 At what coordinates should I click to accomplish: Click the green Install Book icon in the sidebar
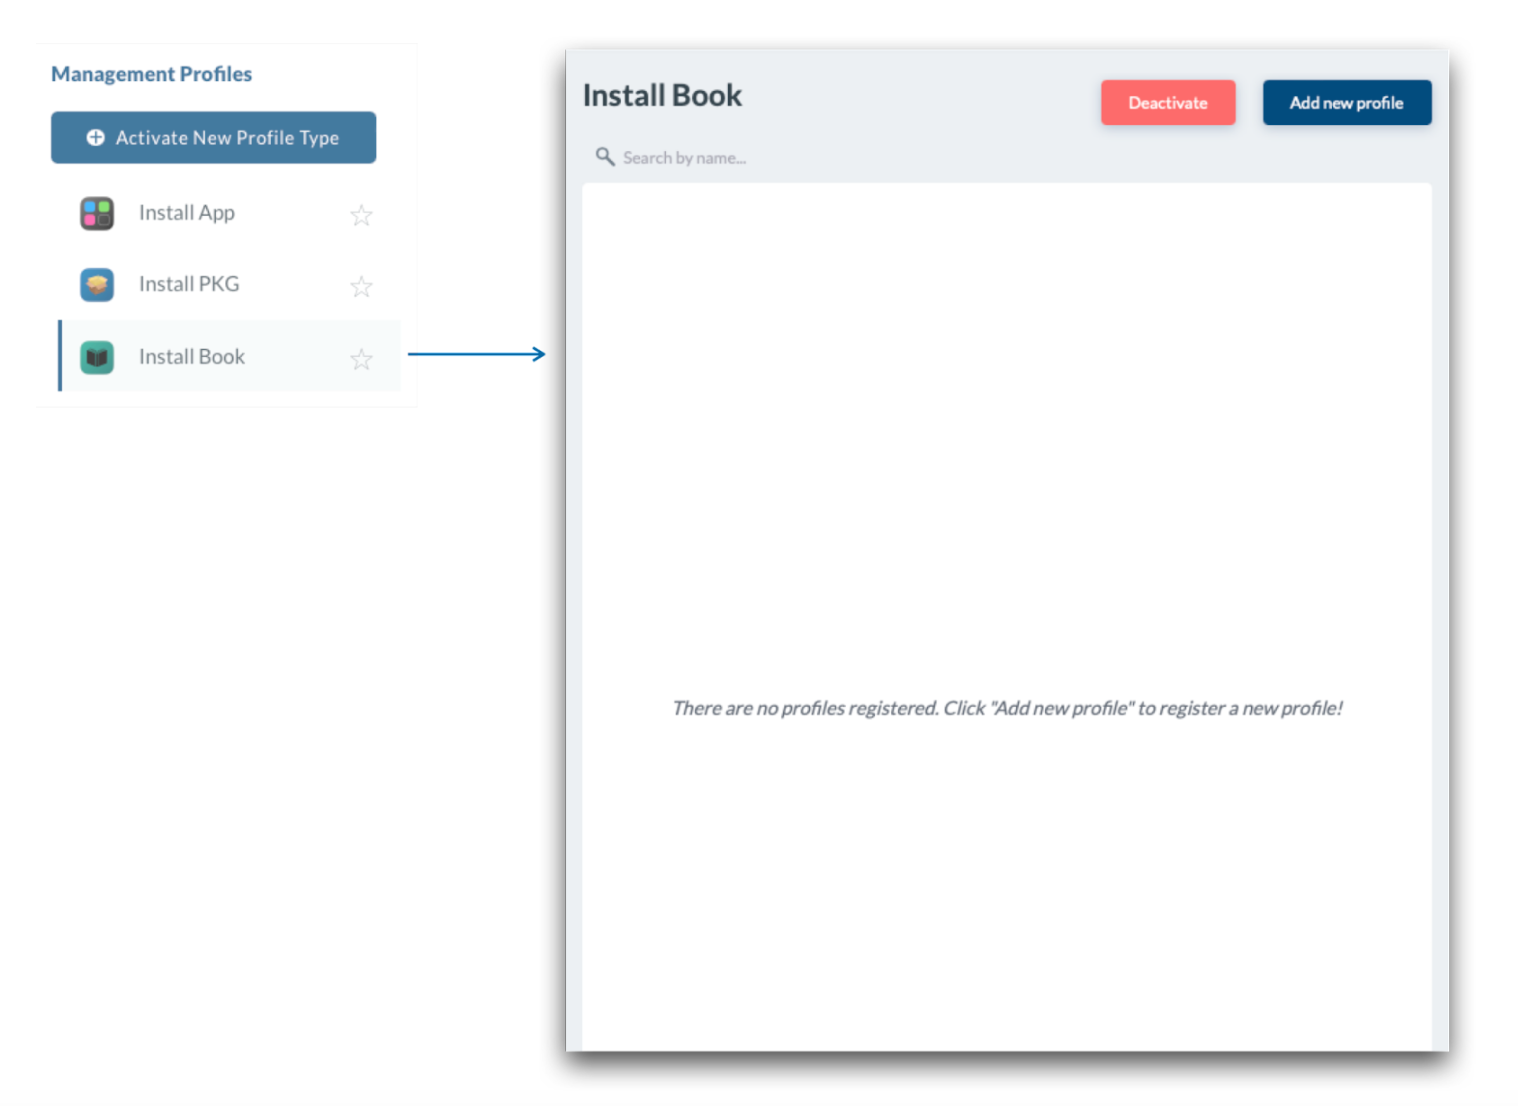tap(97, 357)
